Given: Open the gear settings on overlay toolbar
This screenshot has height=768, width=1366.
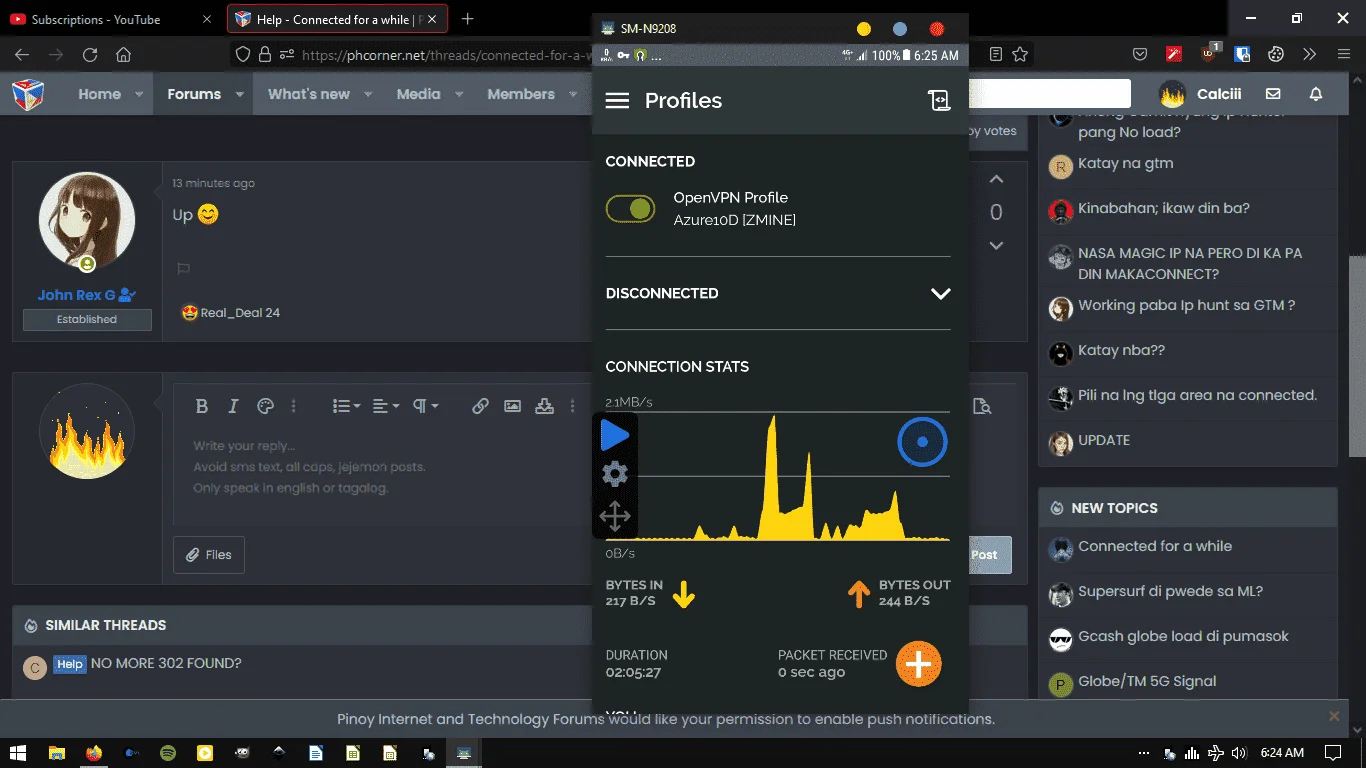Looking at the screenshot, I should [x=614, y=474].
